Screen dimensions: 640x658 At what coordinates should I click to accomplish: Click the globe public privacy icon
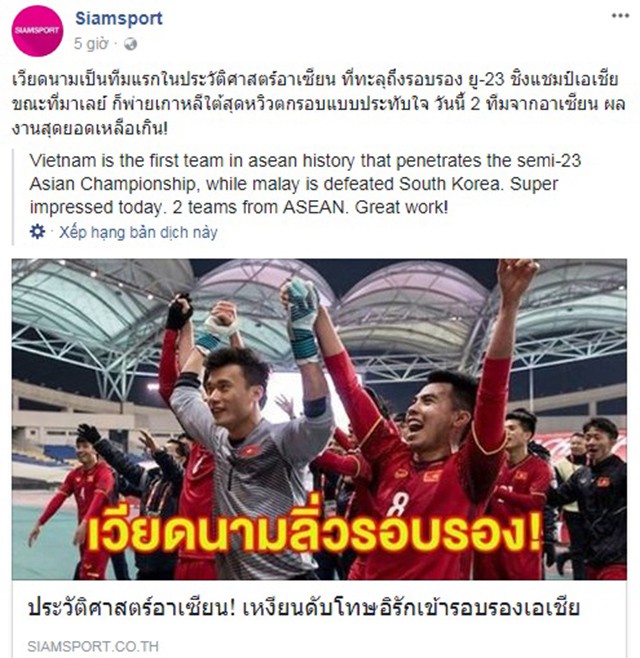130,44
